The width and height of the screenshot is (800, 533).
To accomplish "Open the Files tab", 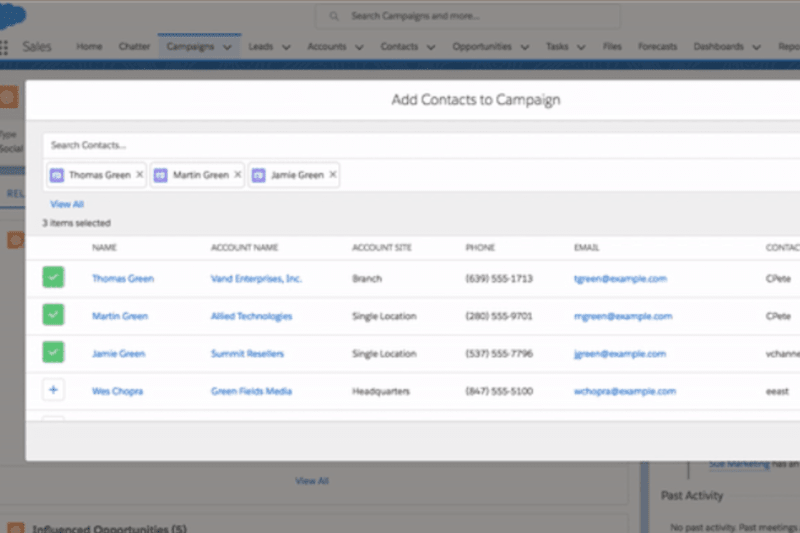I will point(612,46).
